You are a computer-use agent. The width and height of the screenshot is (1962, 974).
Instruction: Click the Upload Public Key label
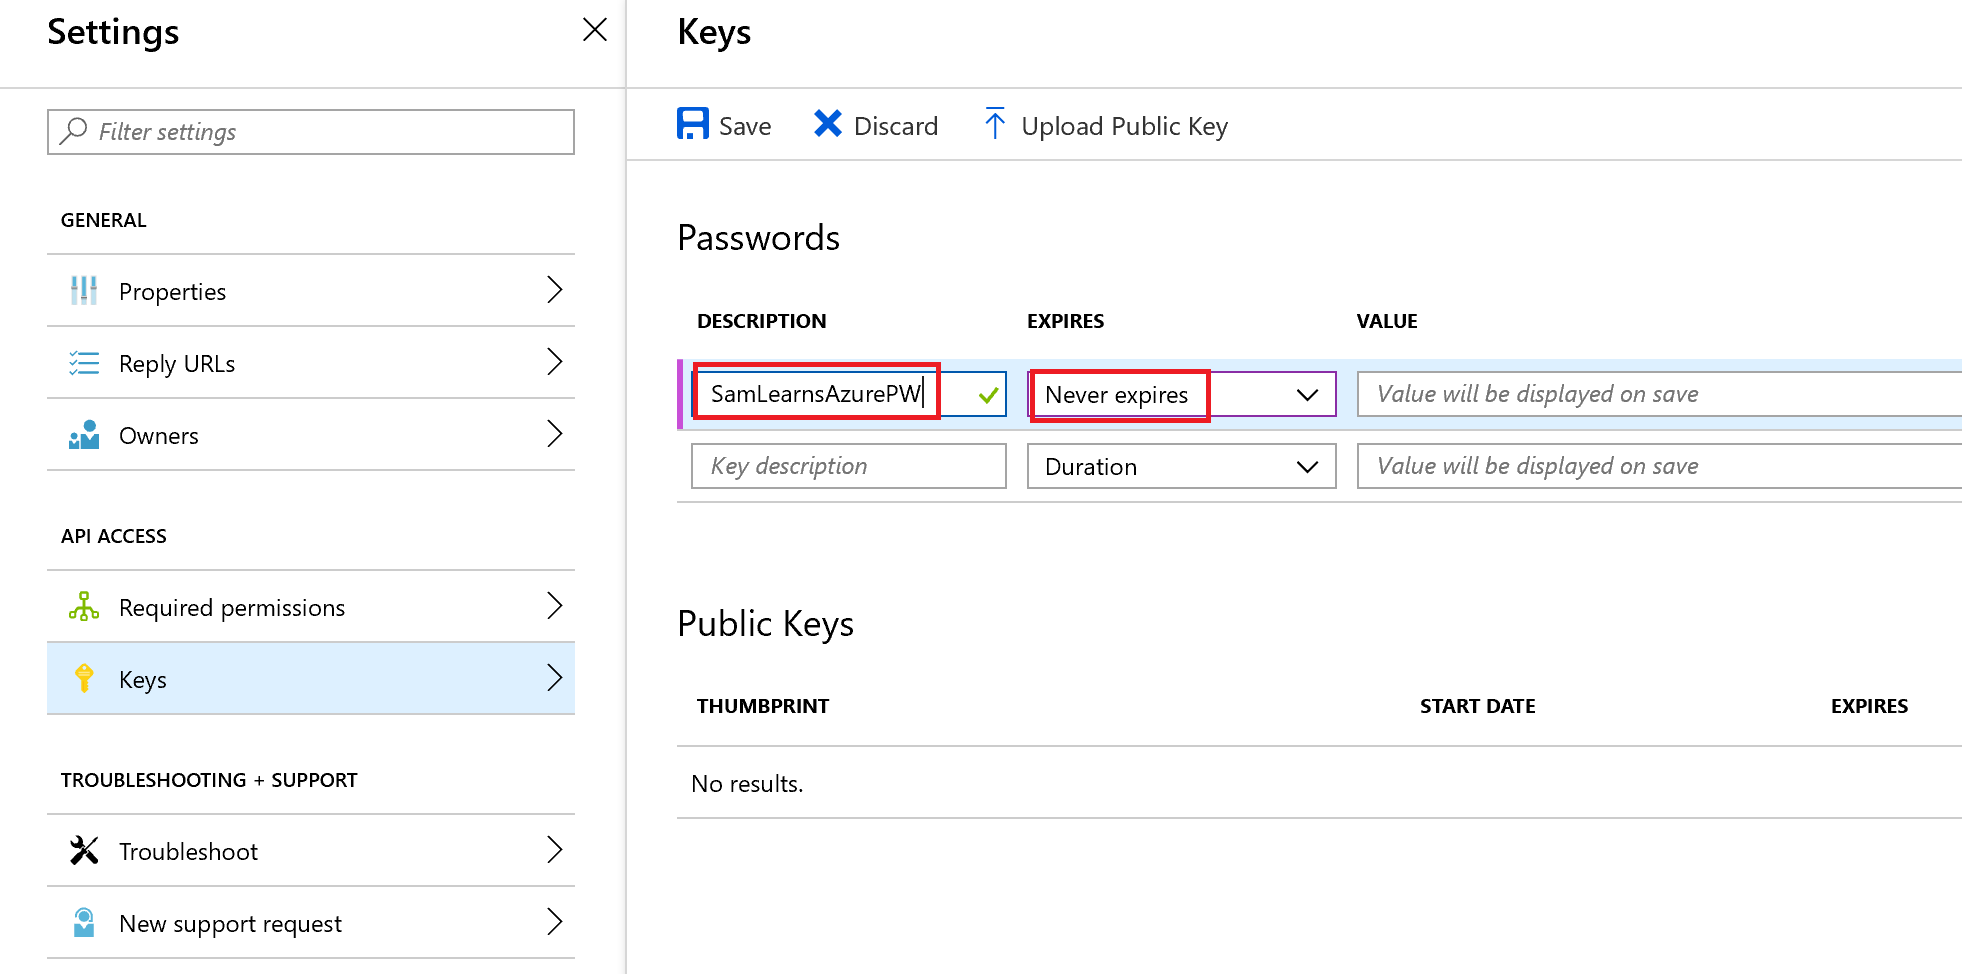(1124, 127)
